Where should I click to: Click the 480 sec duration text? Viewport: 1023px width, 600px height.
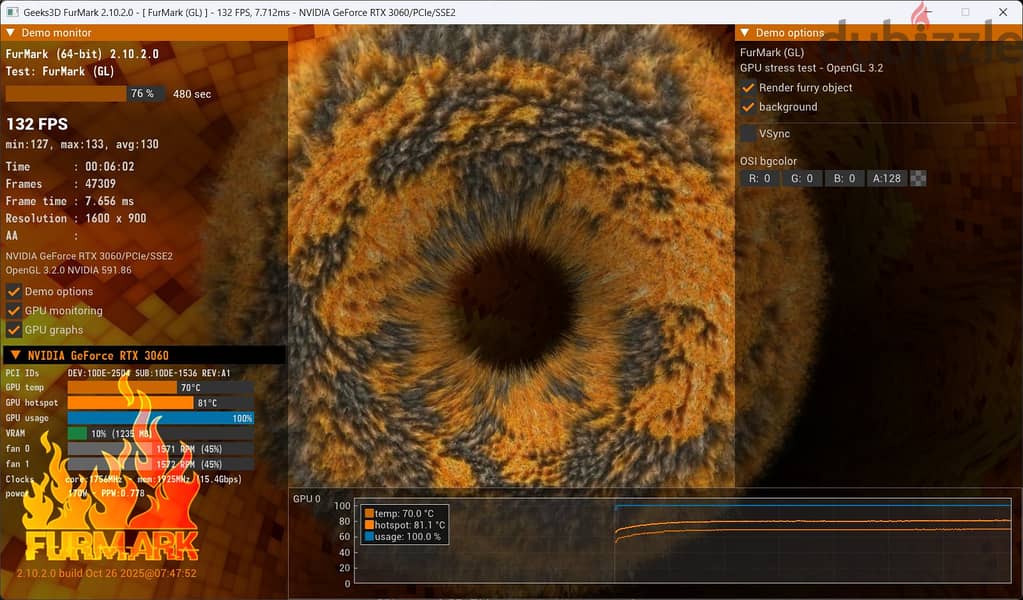(x=192, y=94)
